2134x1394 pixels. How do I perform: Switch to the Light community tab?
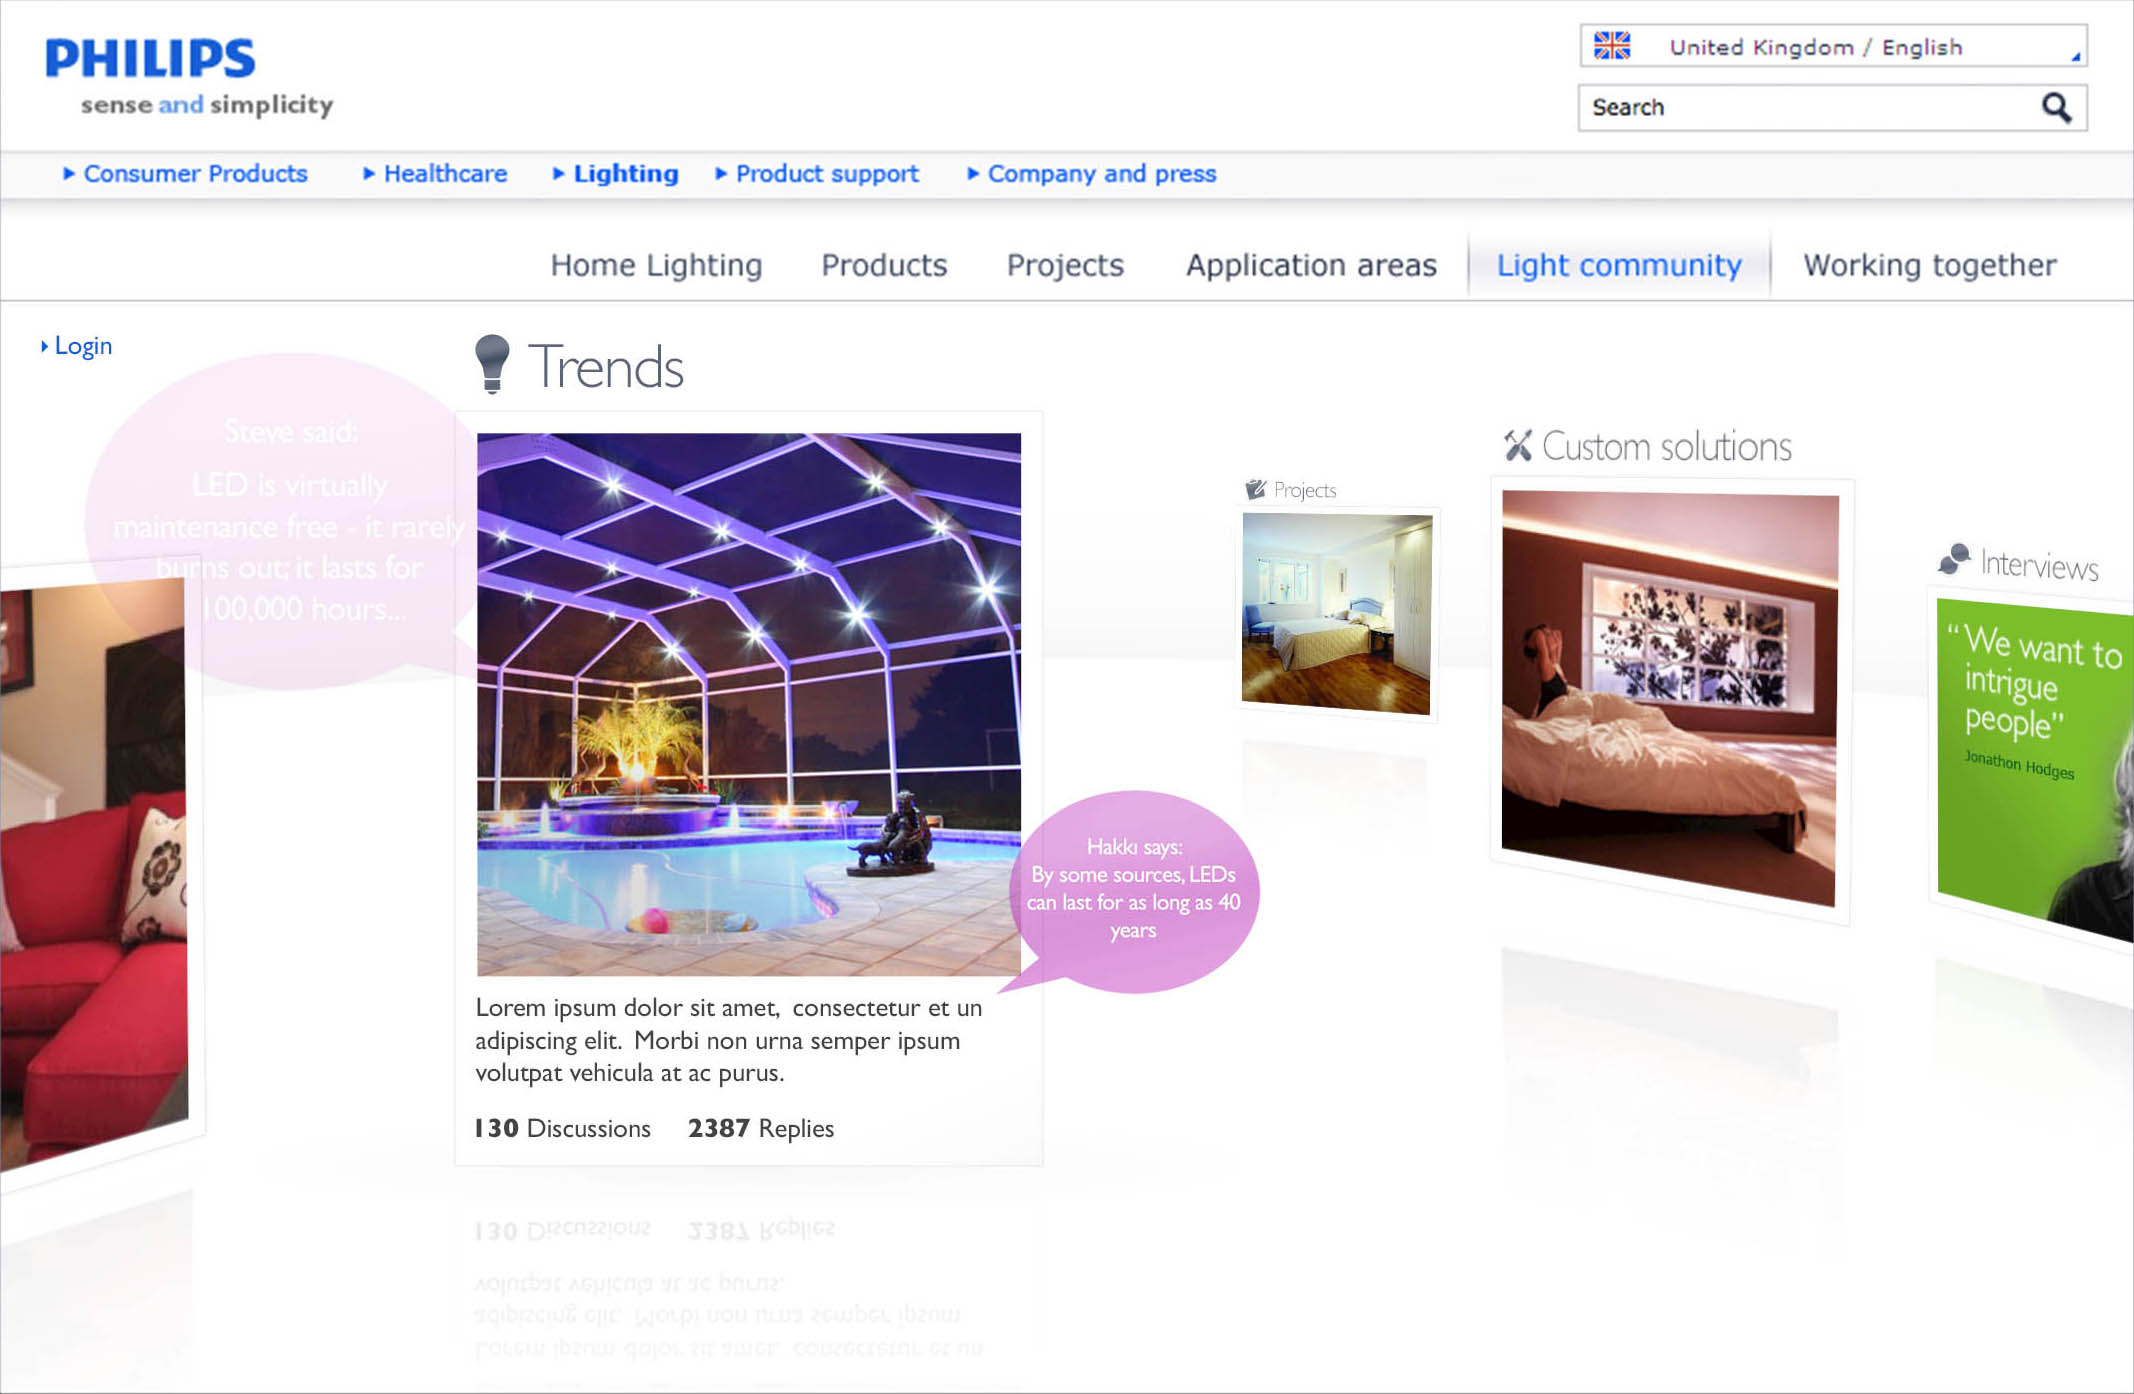1618,265
